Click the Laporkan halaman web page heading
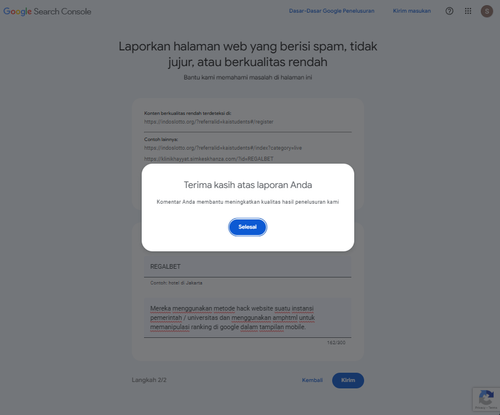 coord(248,54)
